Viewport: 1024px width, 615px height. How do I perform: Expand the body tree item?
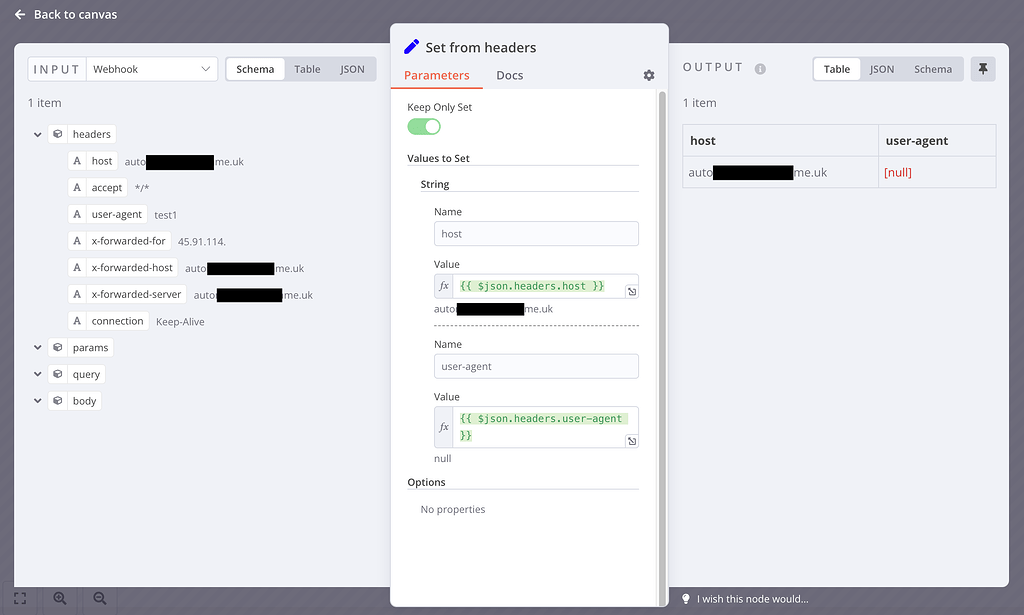[37, 400]
